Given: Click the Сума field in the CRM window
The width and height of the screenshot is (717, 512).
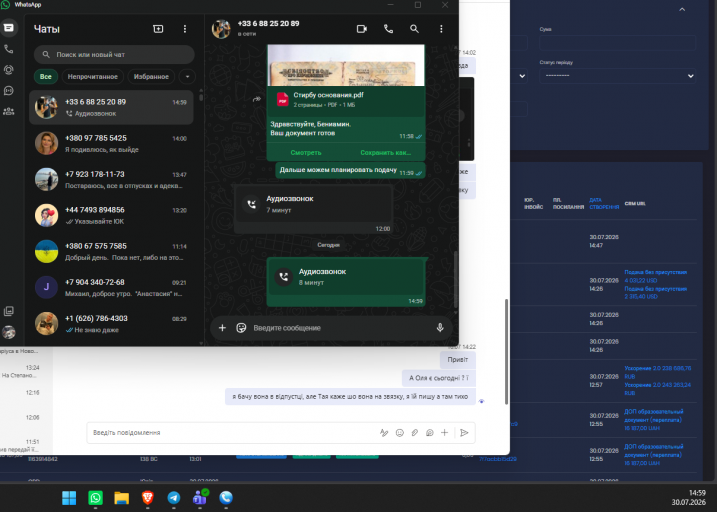Looking at the screenshot, I should pyautogui.click(x=618, y=43).
